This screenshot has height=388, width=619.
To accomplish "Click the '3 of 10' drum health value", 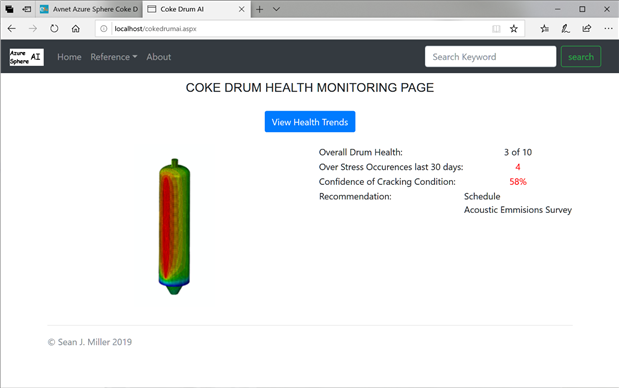I will click(518, 152).
